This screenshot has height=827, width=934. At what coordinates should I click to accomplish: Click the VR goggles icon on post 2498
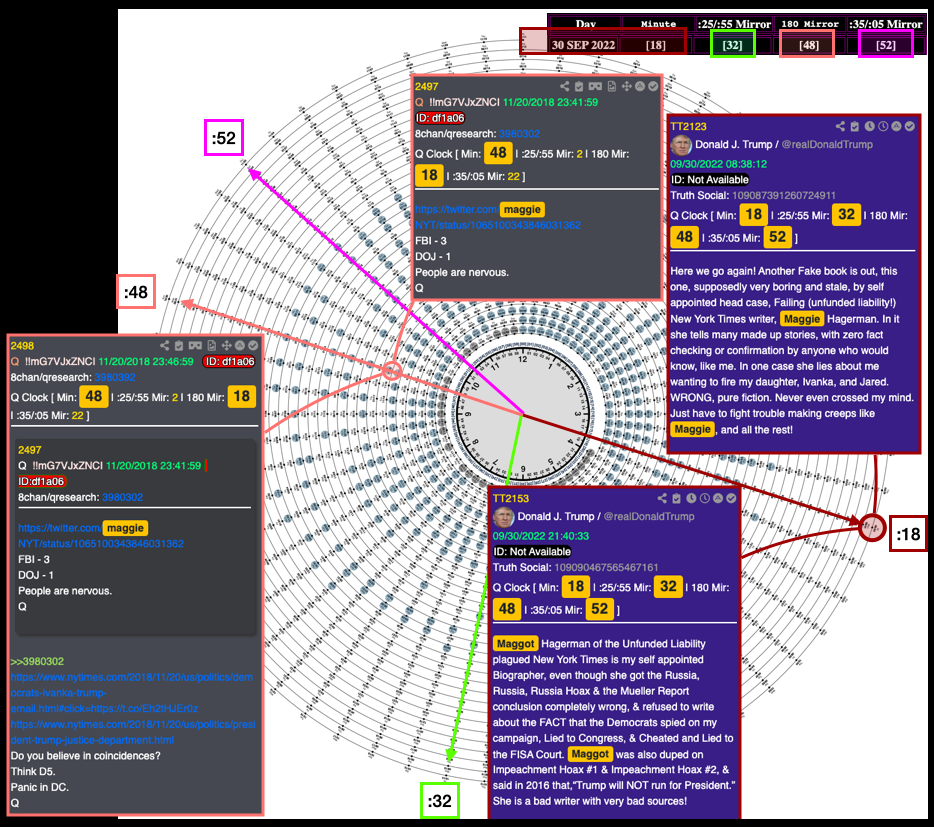click(x=195, y=345)
